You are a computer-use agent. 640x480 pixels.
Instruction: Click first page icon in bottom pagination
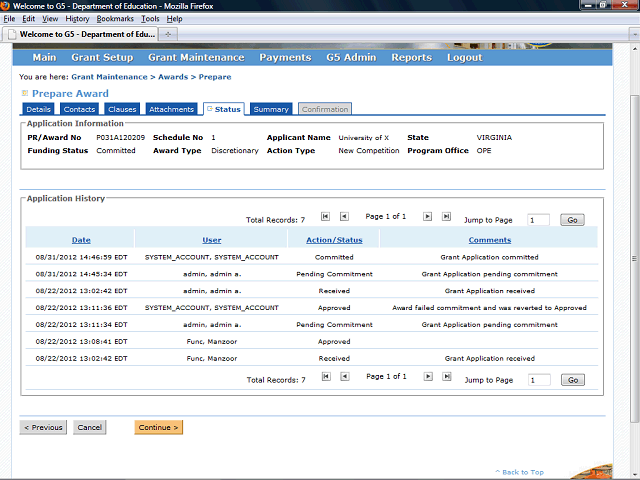tap(325, 377)
